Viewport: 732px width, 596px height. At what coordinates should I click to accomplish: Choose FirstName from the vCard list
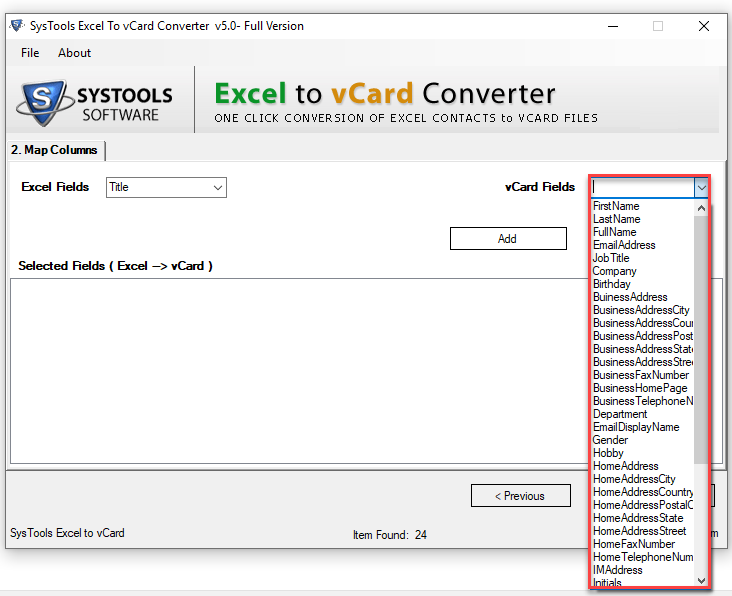[x=616, y=206]
